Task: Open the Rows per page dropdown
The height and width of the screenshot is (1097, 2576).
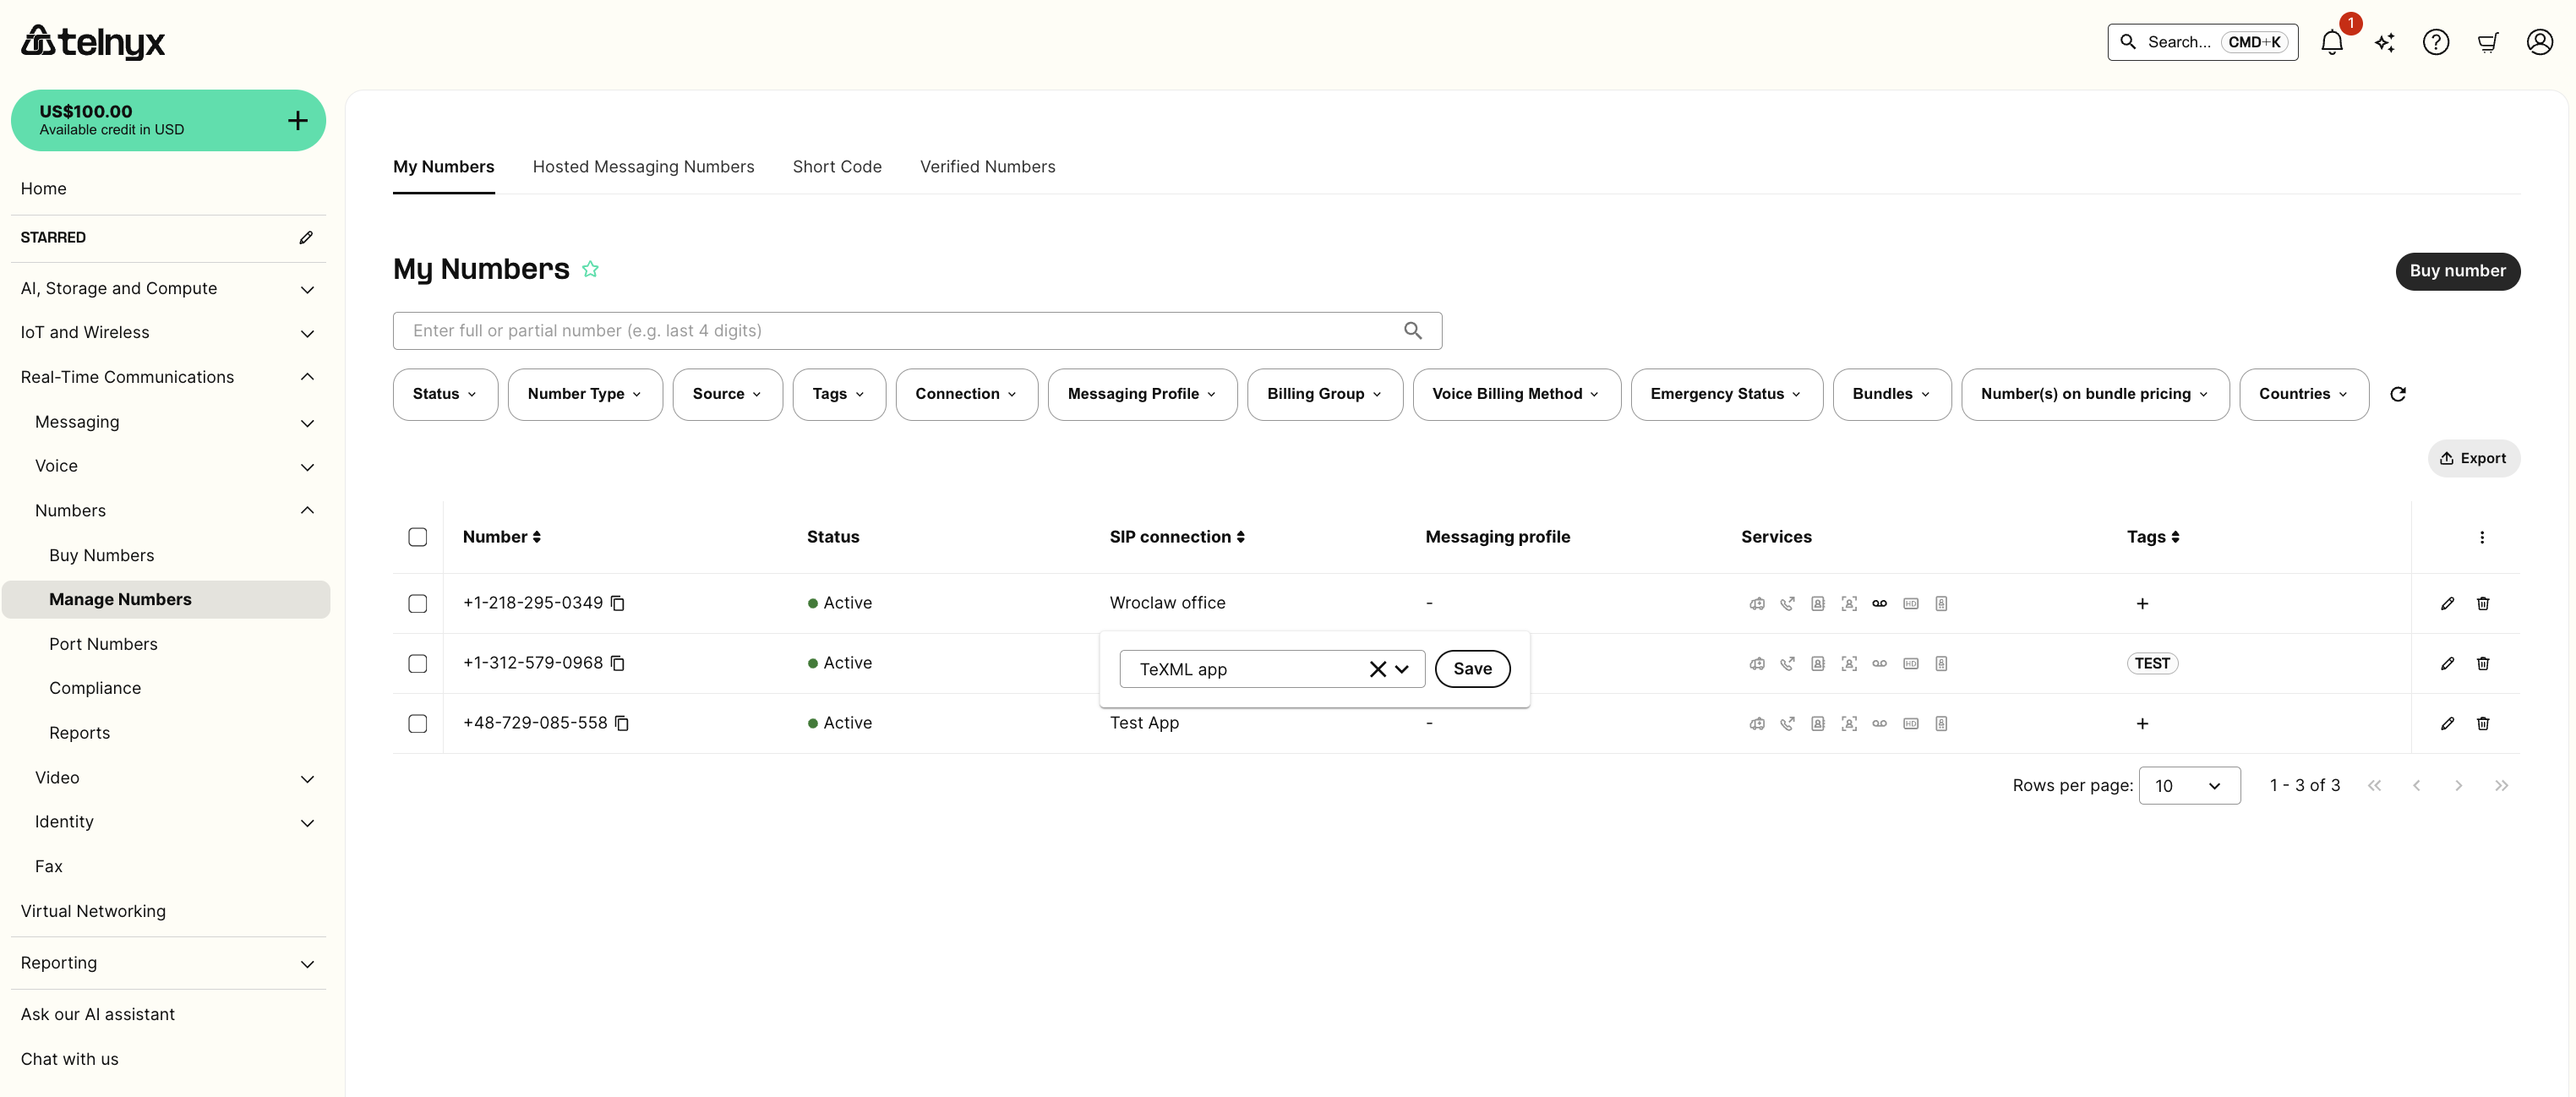Action: [x=2188, y=786]
